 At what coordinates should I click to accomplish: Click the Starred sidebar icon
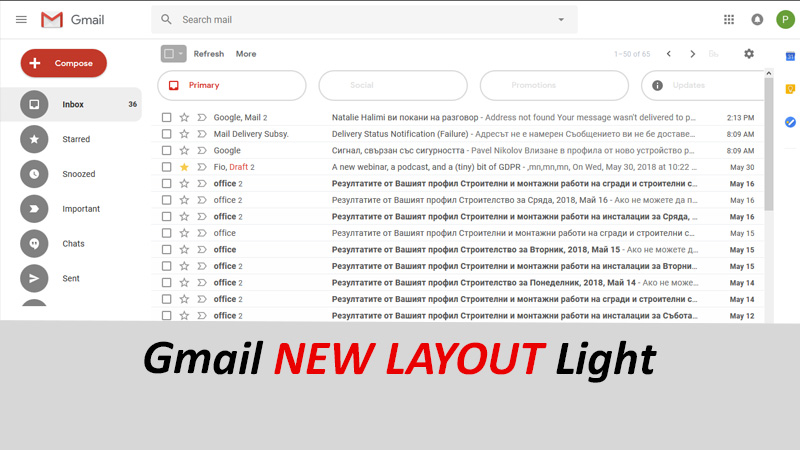[x=34, y=139]
